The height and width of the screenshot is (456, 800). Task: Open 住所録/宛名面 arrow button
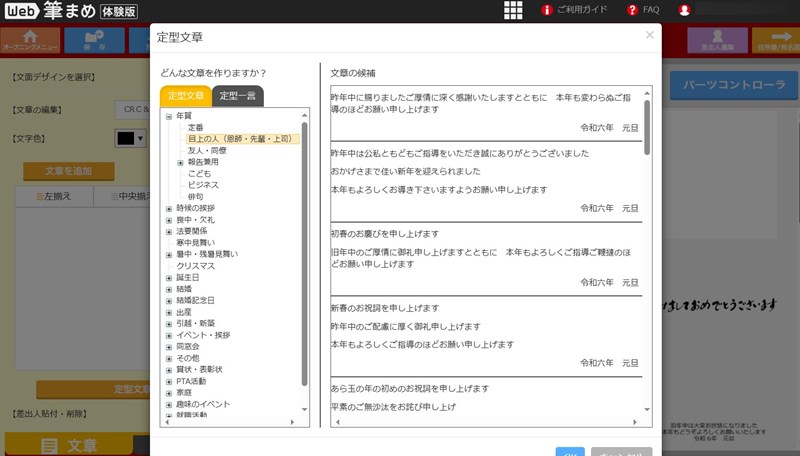click(x=777, y=40)
